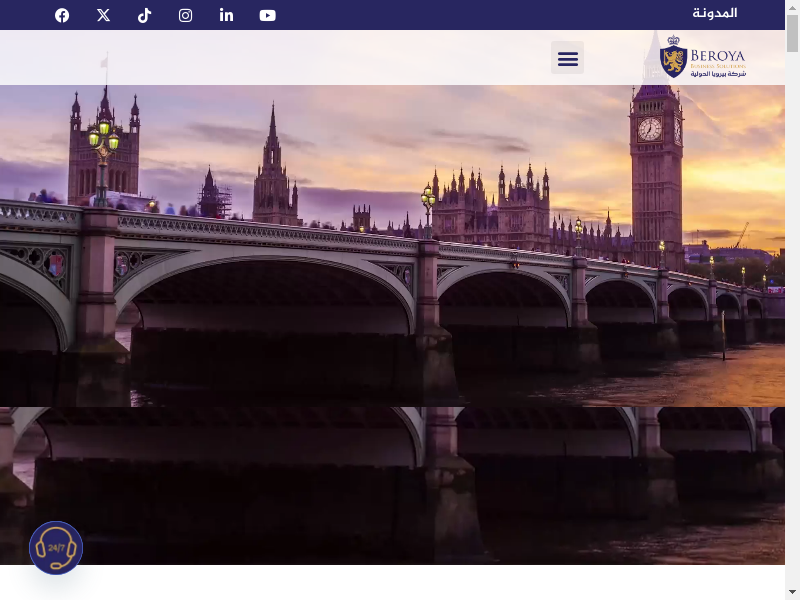Click the Arabic company name under the logo
The image size is (800, 600).
(x=718, y=74)
